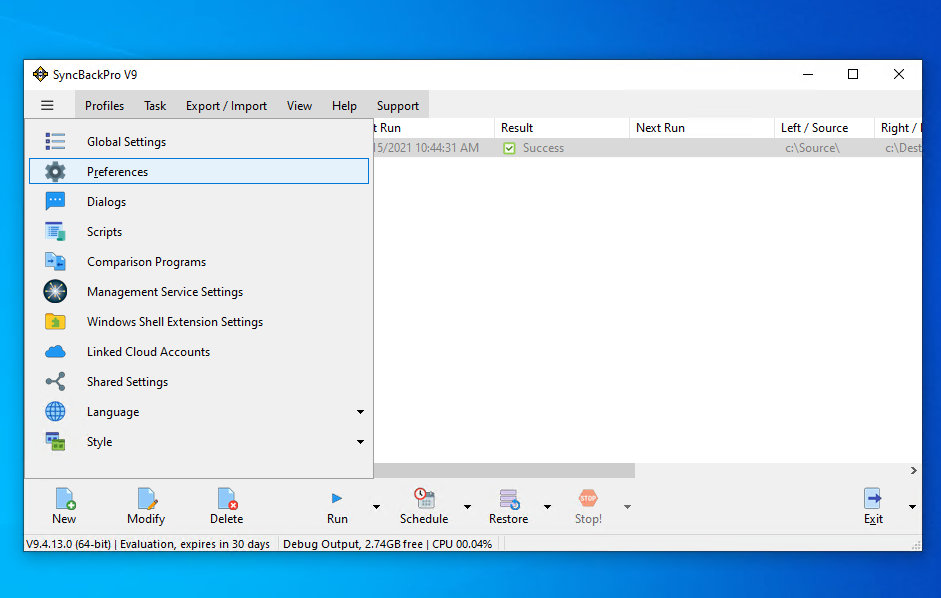Open the Task menu
The width and height of the screenshot is (941, 598).
click(155, 106)
